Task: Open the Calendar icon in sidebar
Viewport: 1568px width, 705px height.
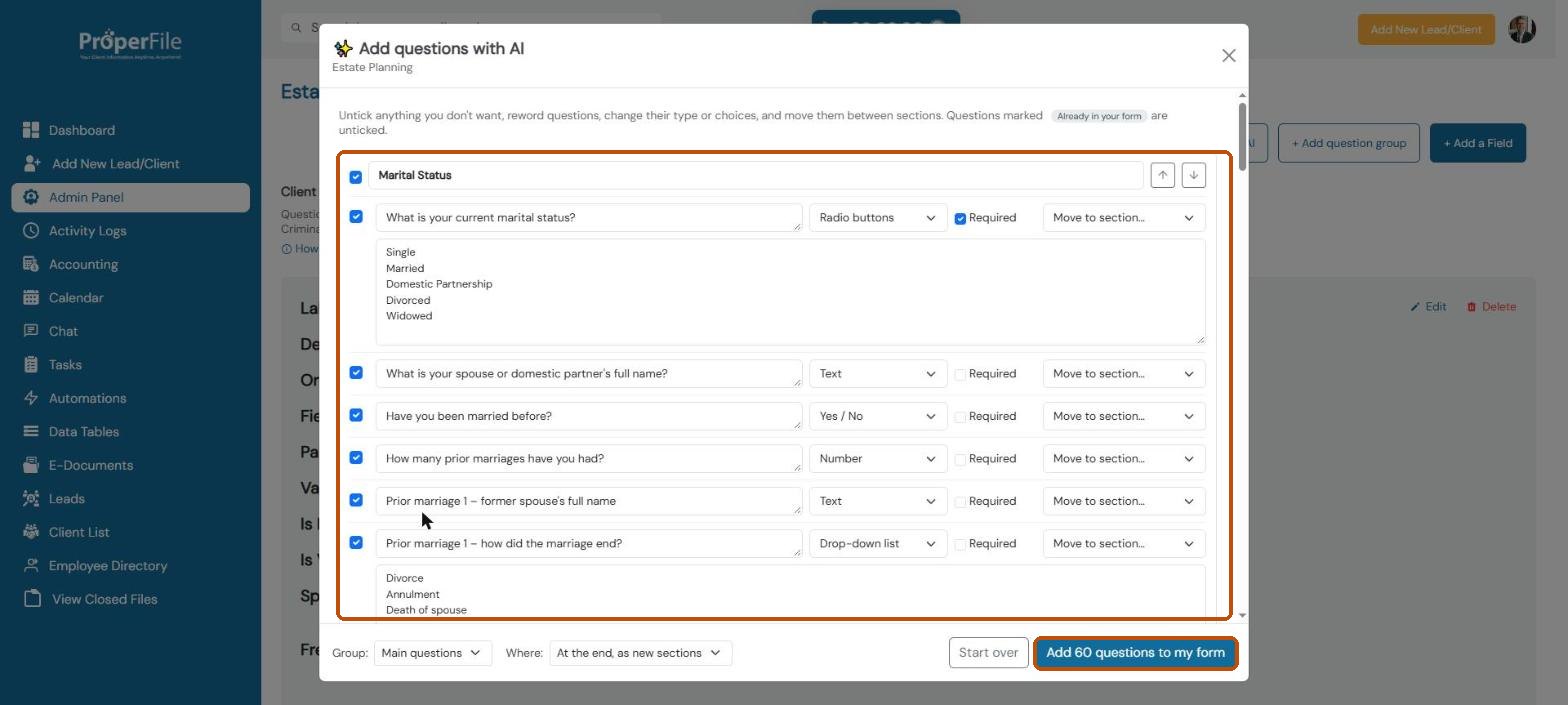Action: pyautogui.click(x=31, y=297)
